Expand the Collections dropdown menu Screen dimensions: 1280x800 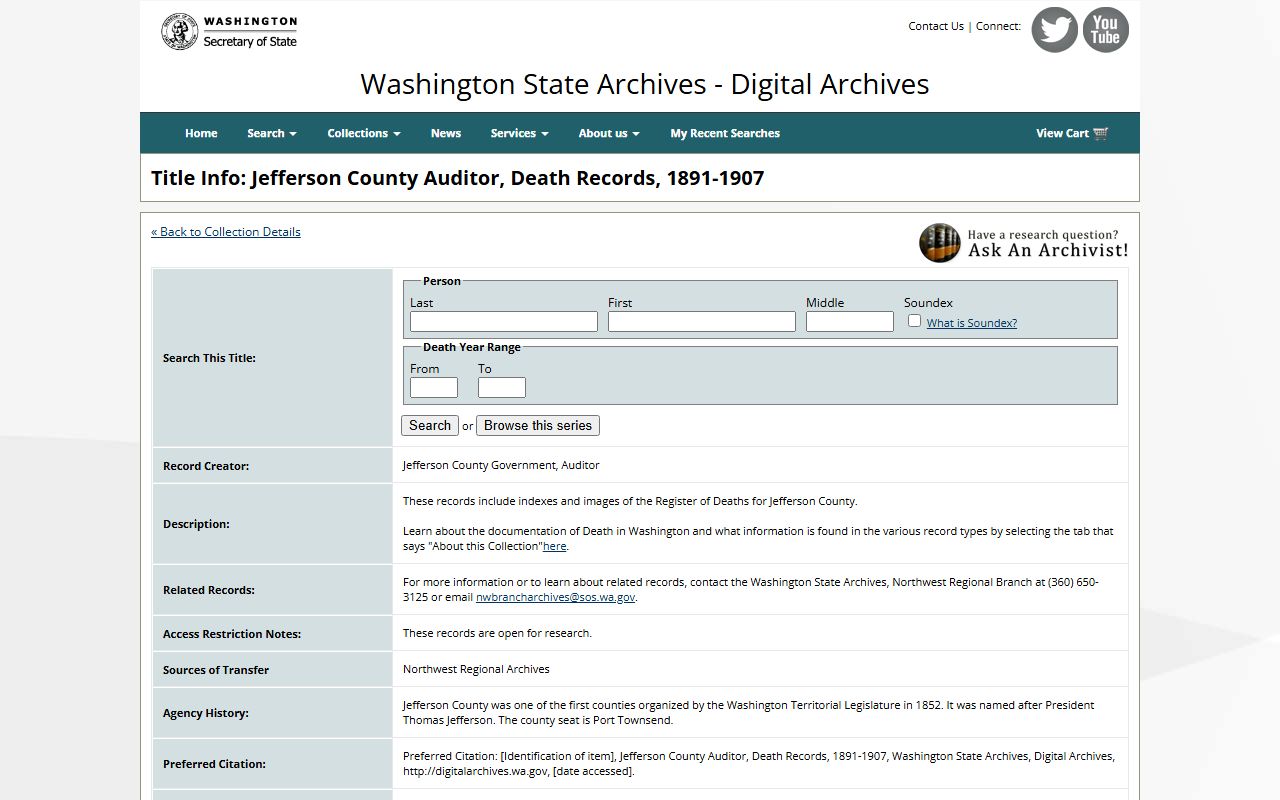pos(364,133)
